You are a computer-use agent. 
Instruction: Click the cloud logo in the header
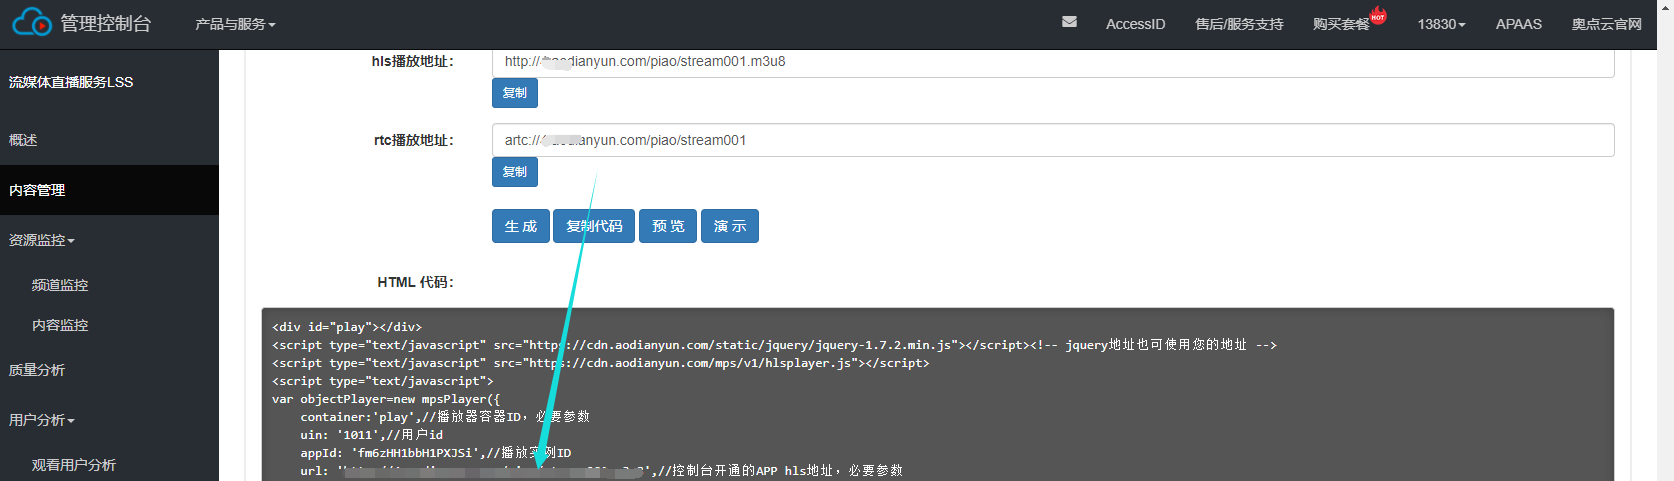coord(32,22)
